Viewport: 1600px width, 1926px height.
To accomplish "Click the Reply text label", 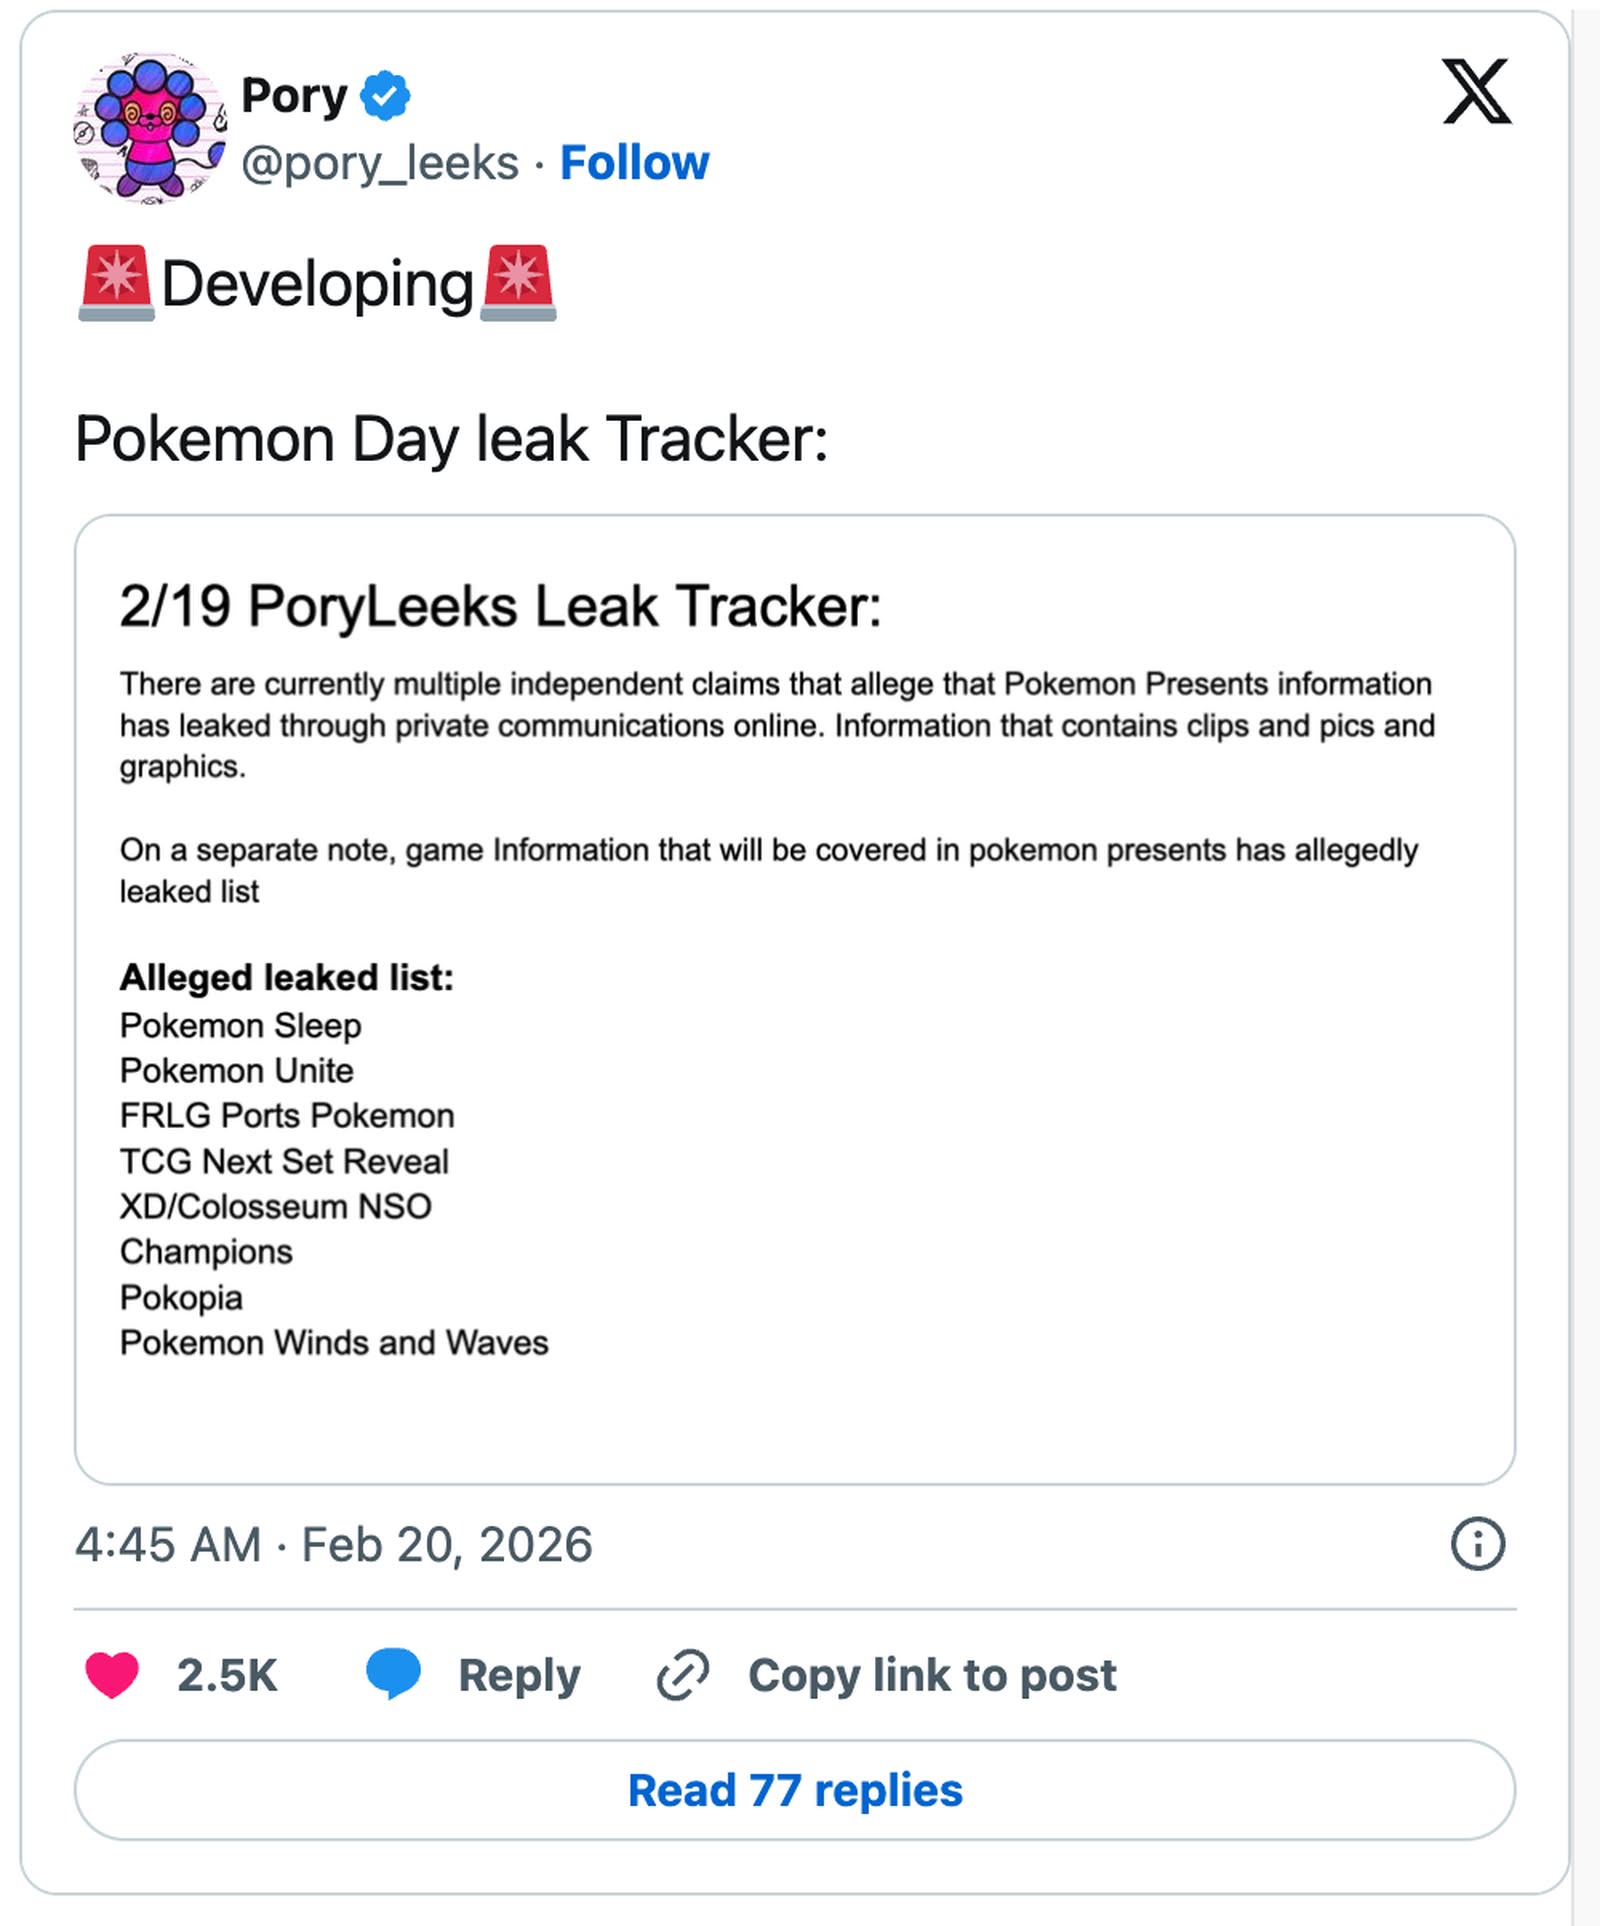I will click(519, 1675).
